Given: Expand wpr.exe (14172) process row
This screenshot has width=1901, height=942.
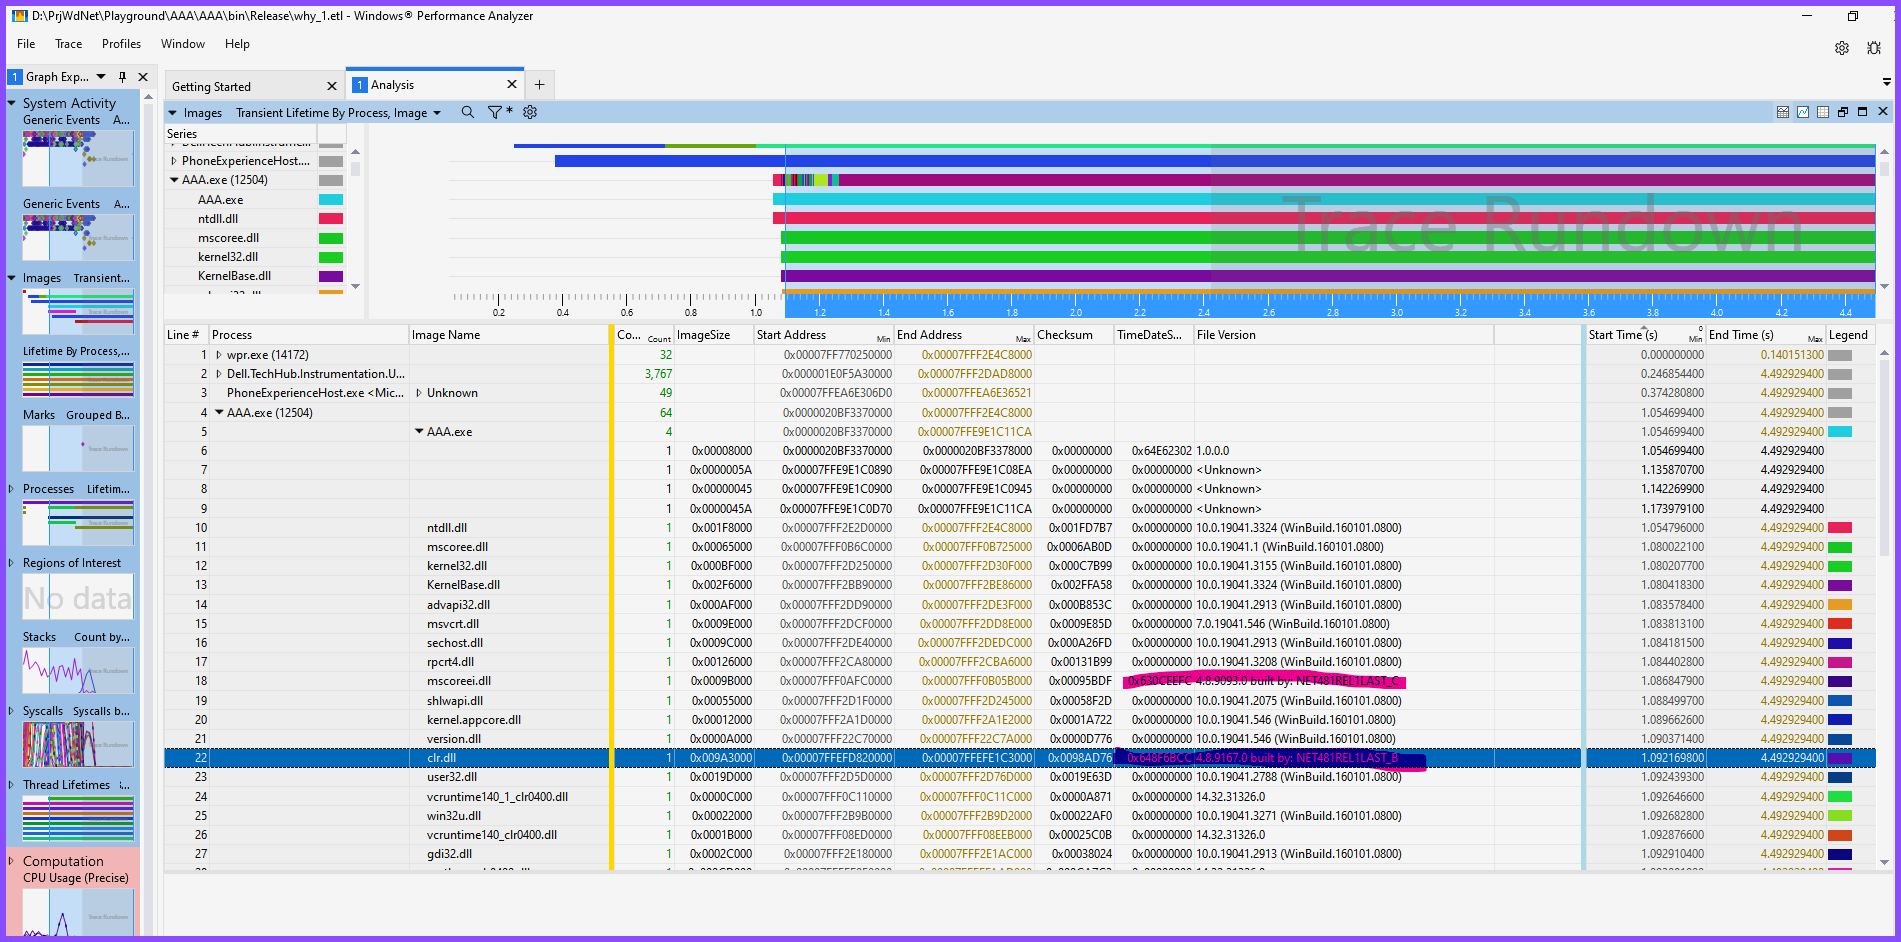Looking at the screenshot, I should coord(219,355).
